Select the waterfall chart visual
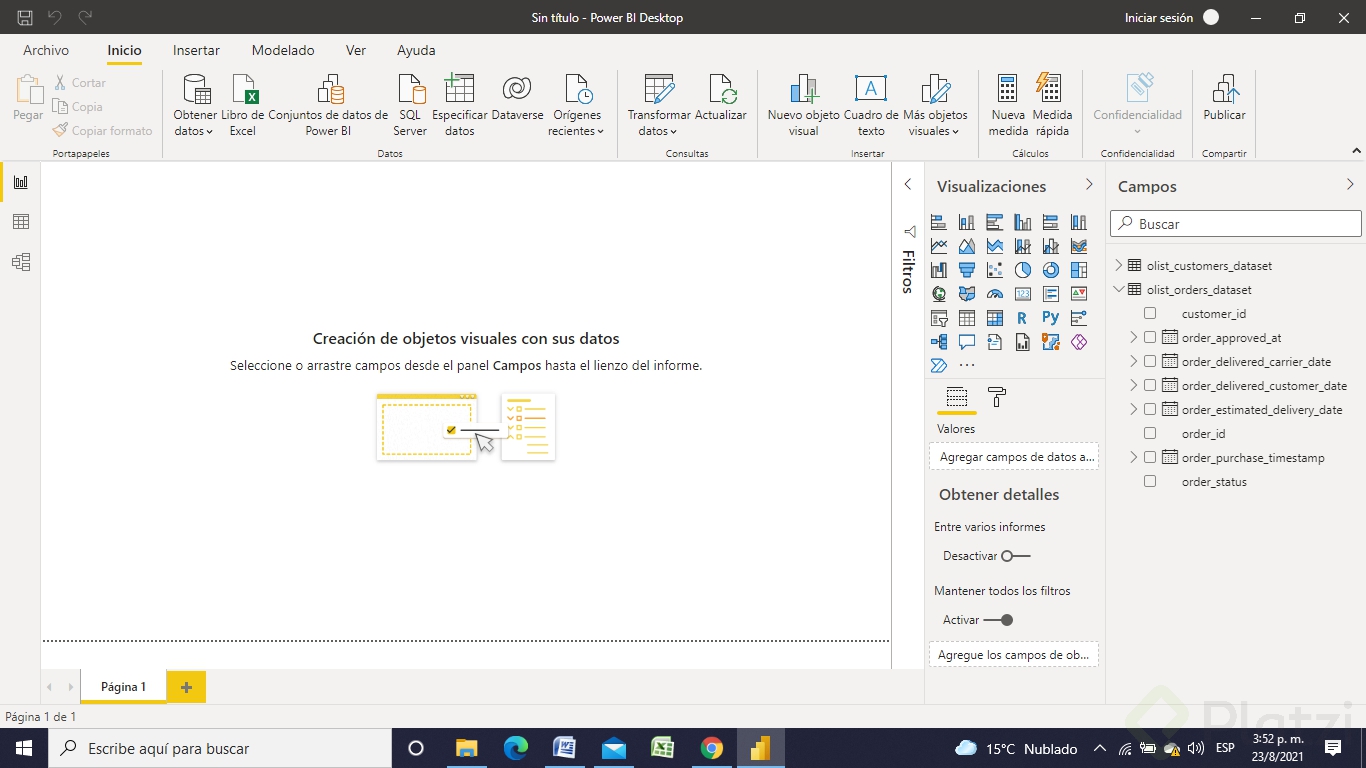Image resolution: width=1366 pixels, height=768 pixels. pos(938,270)
